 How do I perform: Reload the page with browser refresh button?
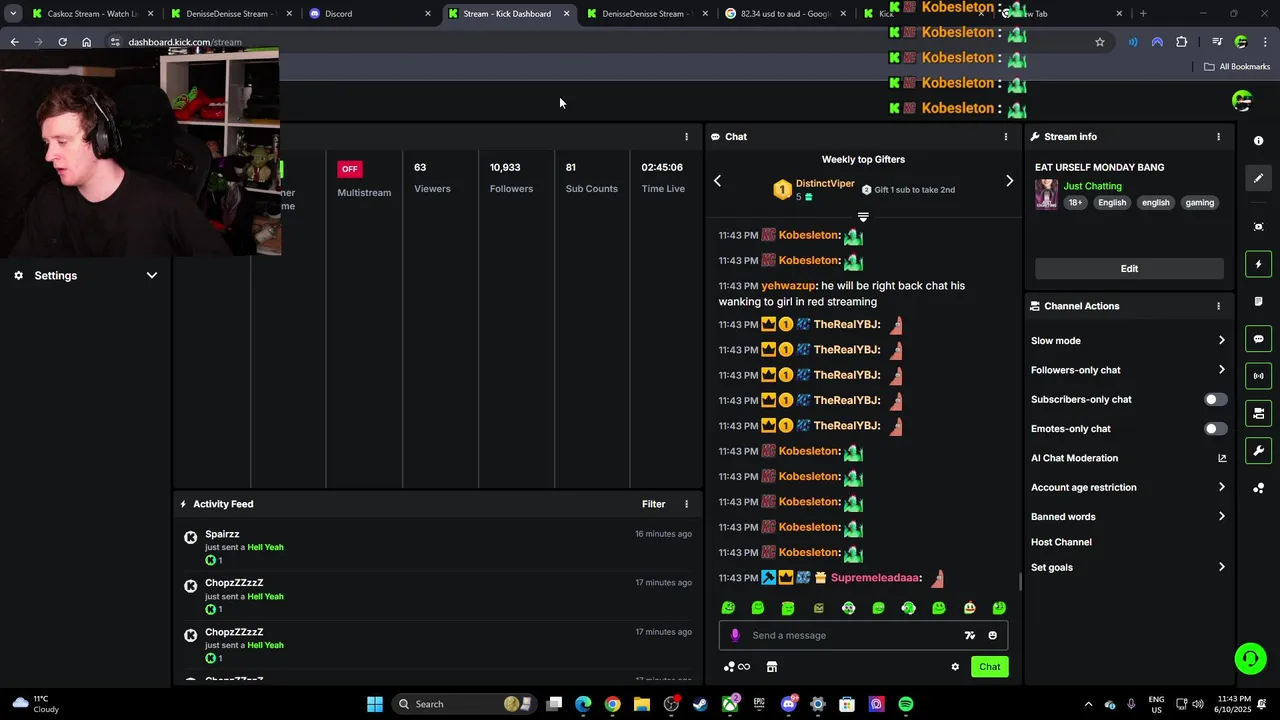pos(62,42)
